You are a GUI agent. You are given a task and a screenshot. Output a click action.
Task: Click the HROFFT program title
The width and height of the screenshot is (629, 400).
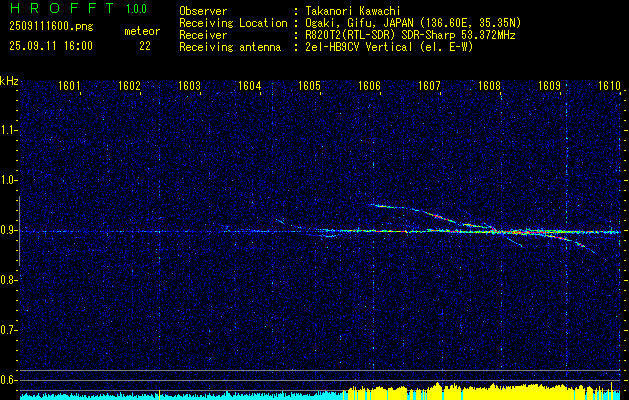point(62,8)
